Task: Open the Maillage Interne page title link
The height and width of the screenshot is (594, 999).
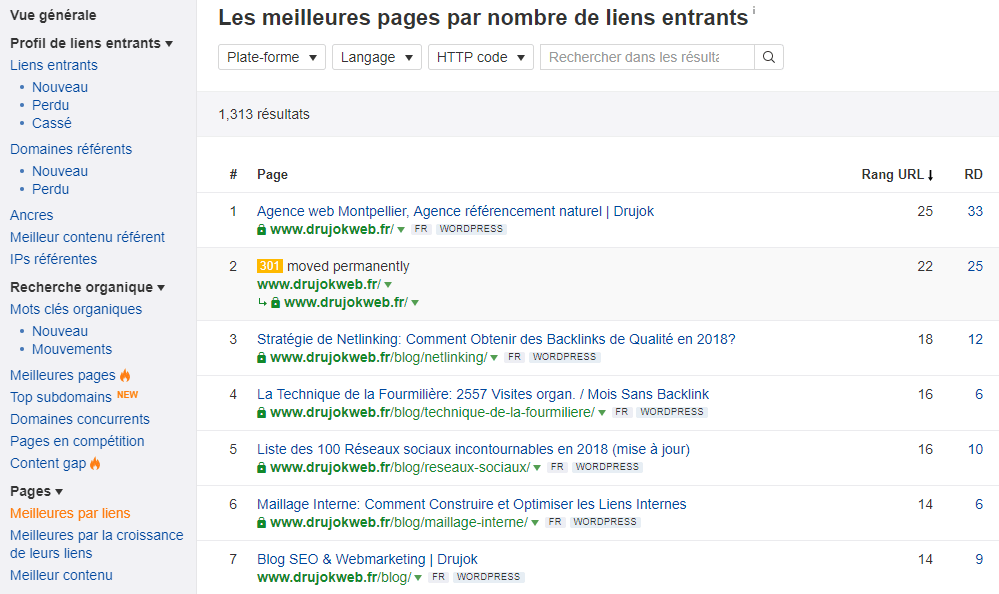Action: coord(471,504)
